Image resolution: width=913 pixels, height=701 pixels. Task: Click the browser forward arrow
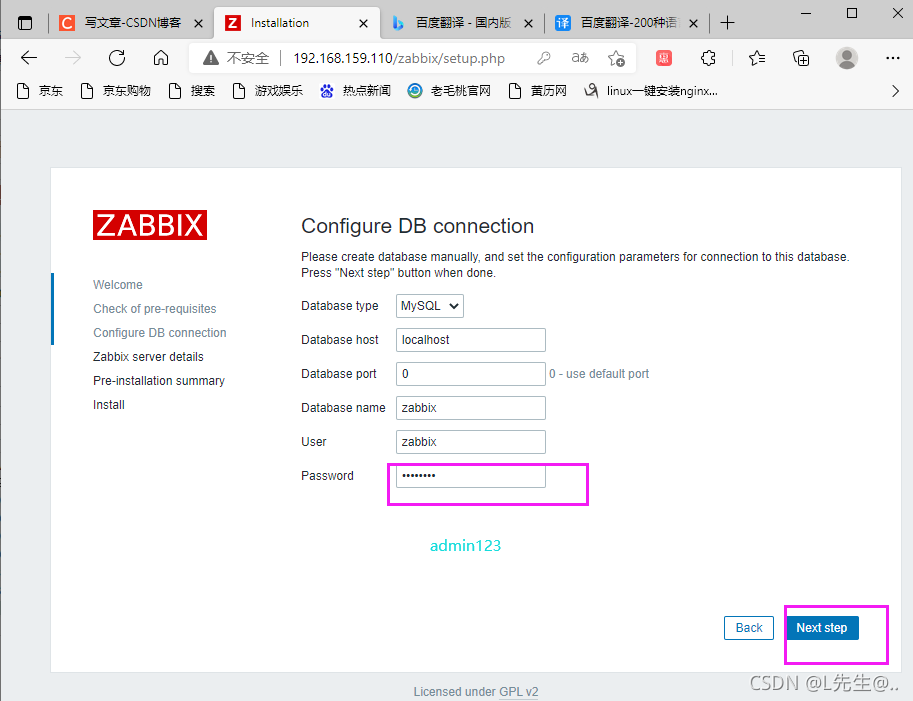coord(73,58)
